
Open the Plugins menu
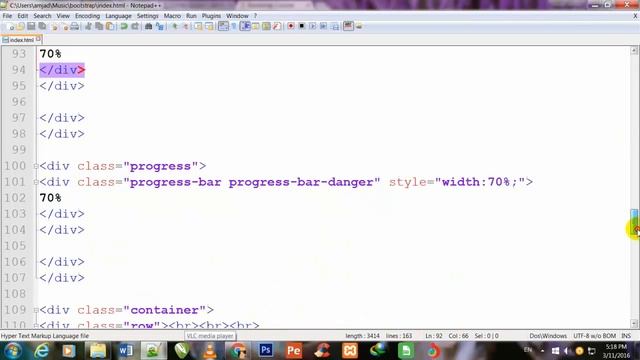pyautogui.click(x=211, y=16)
